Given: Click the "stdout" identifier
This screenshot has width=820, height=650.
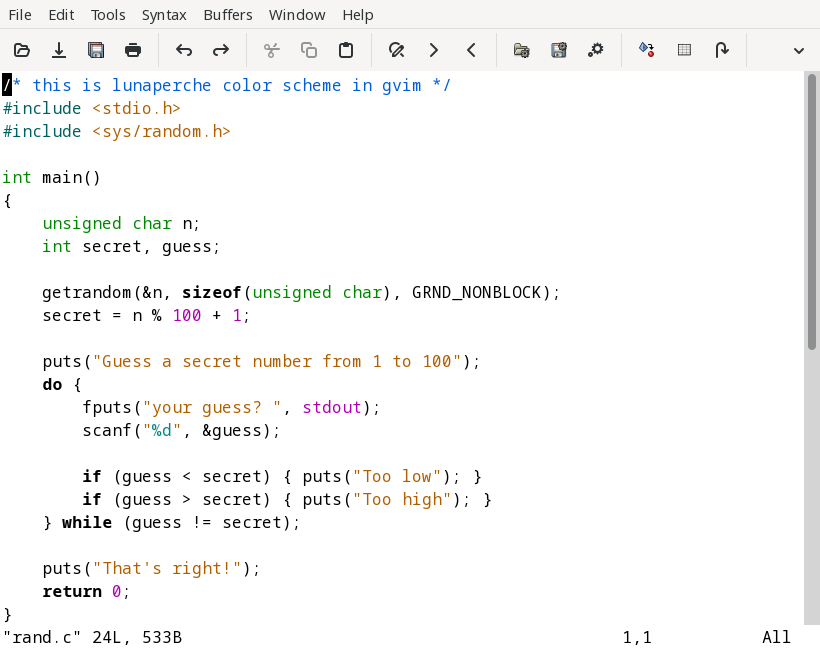Looking at the screenshot, I should click(332, 407).
